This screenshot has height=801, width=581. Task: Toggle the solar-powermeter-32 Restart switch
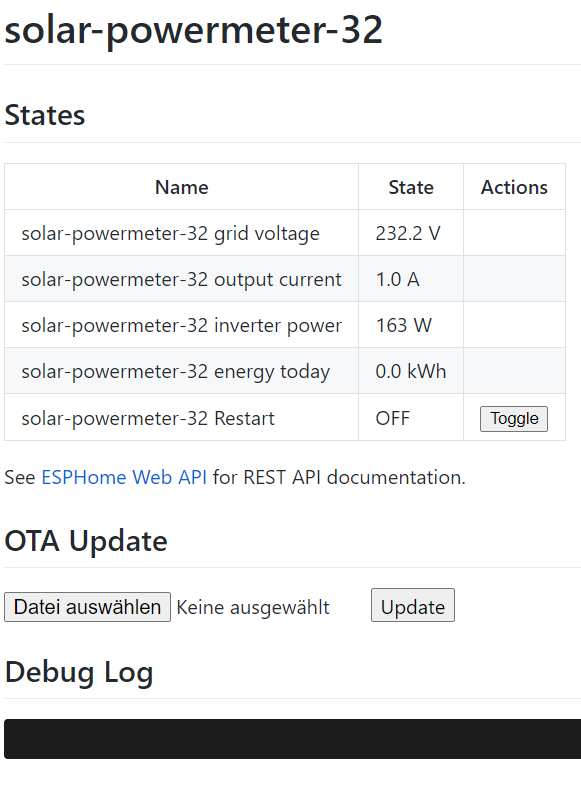click(514, 419)
